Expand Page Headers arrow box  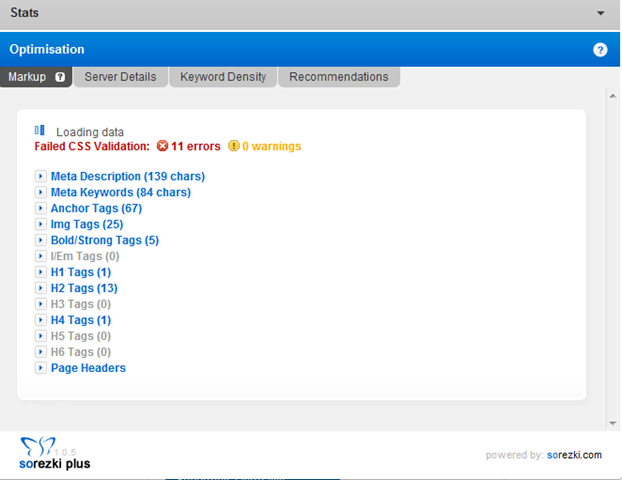click(x=40, y=368)
